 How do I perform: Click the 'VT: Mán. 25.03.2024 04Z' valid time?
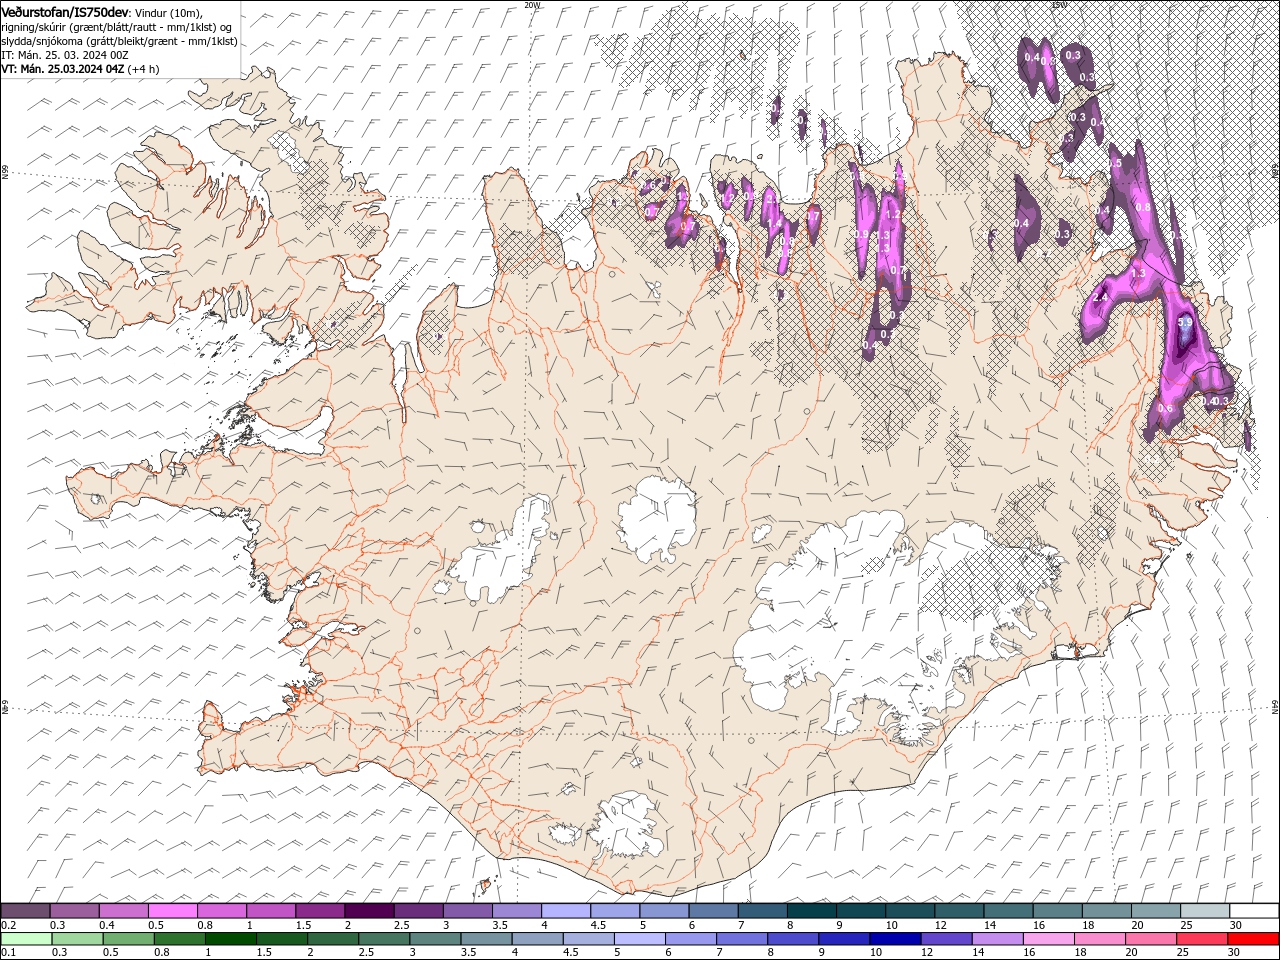click(62, 69)
